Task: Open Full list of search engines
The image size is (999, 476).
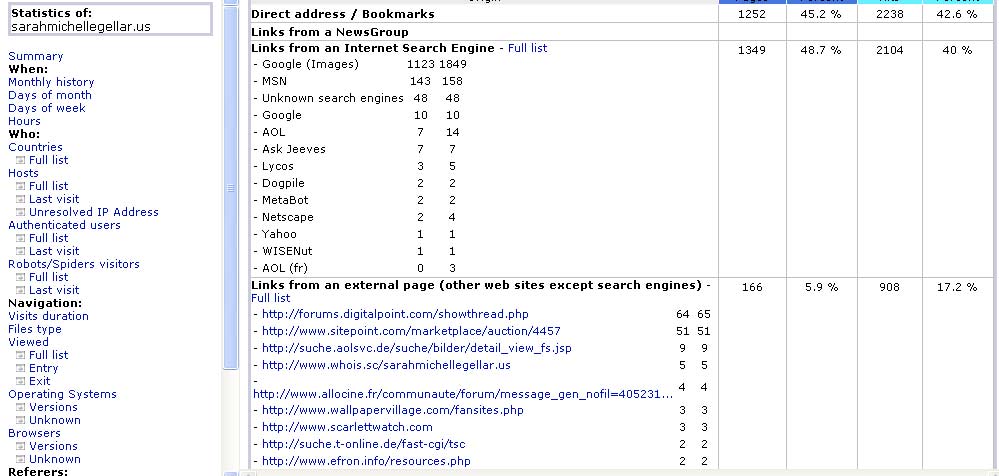Action: click(528, 48)
